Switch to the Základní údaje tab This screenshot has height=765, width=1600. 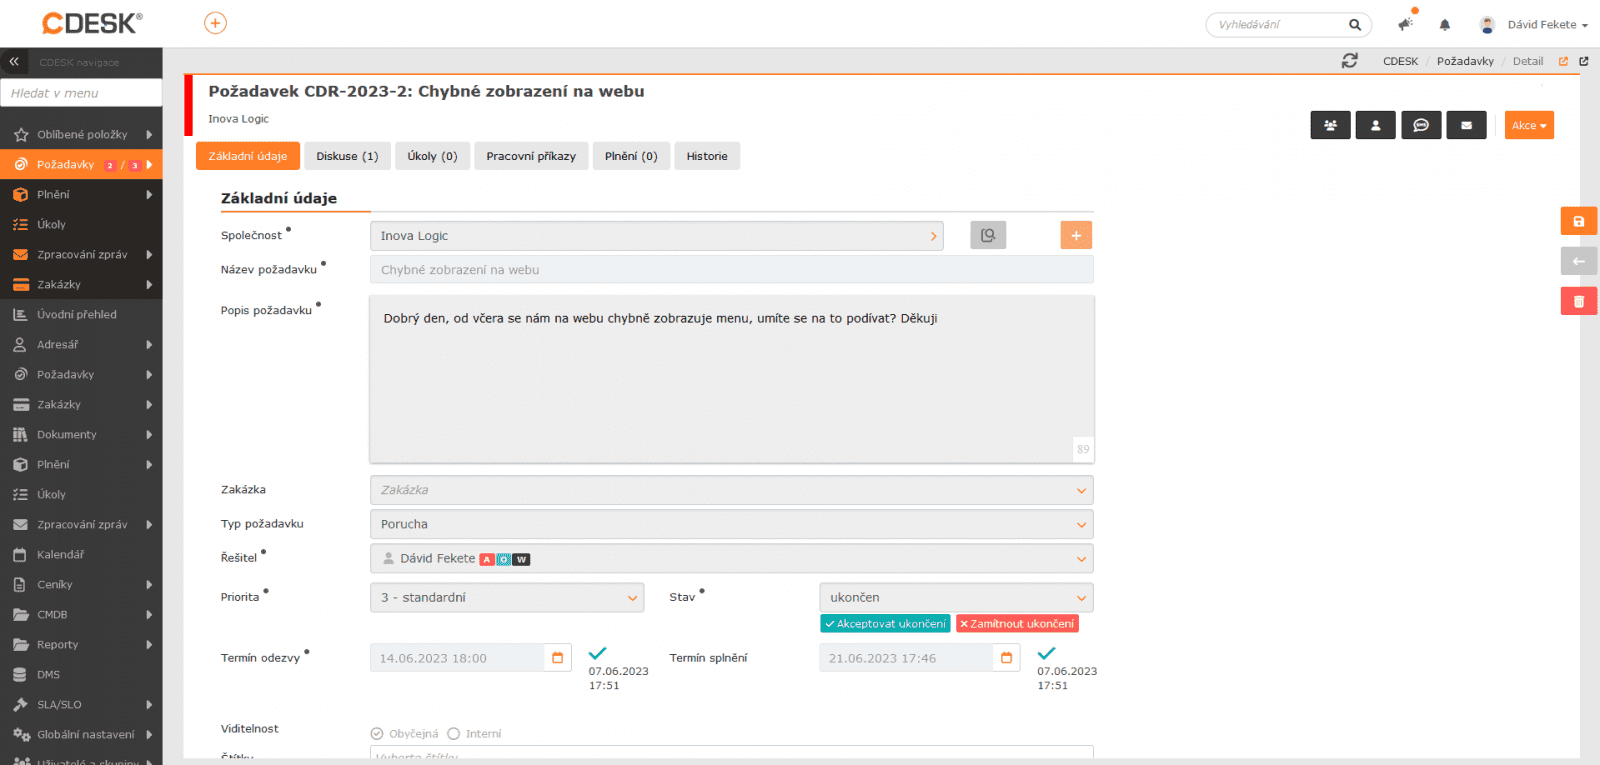pyautogui.click(x=248, y=156)
